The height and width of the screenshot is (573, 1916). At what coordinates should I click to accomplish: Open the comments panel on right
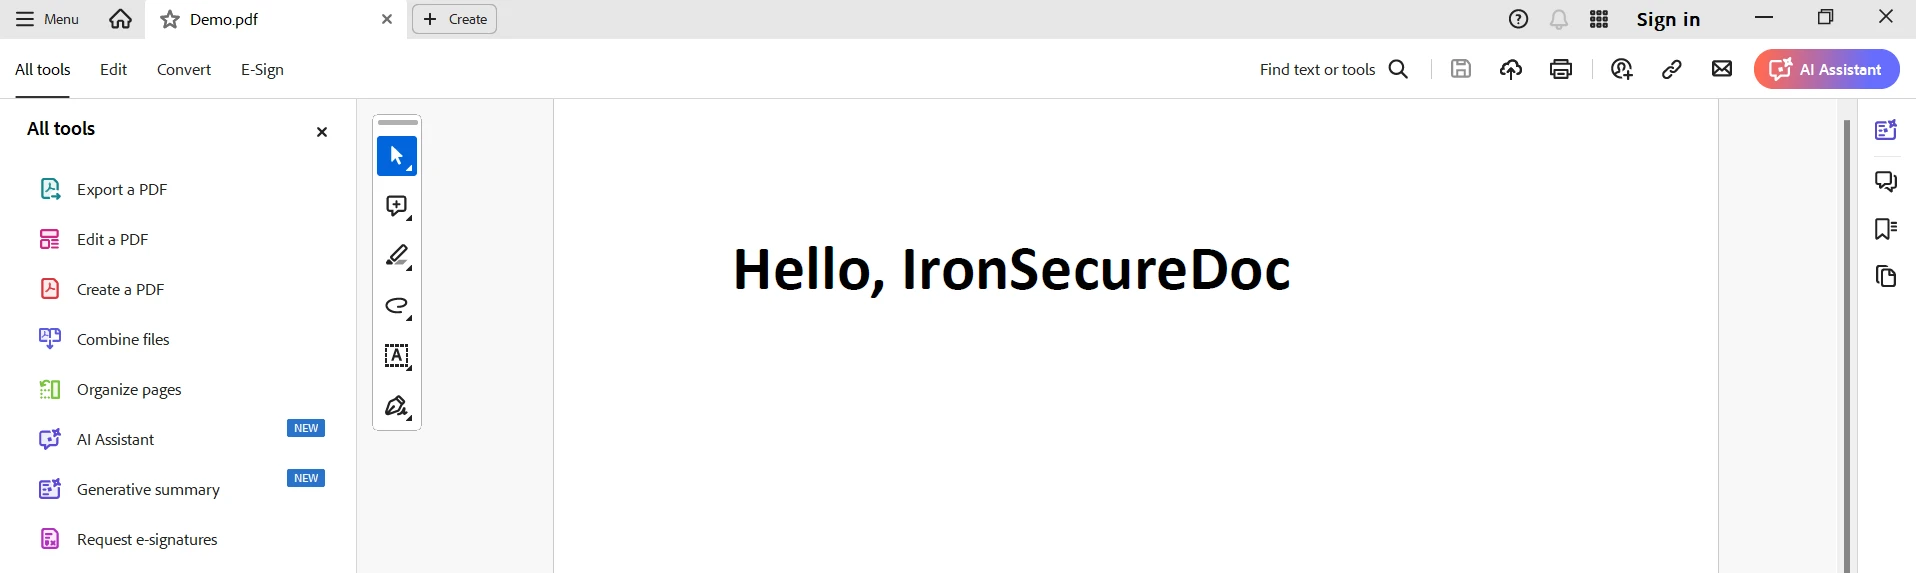coord(1886,181)
